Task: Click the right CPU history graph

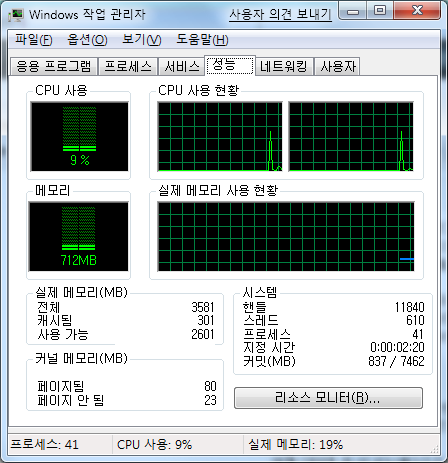Action: click(x=351, y=137)
